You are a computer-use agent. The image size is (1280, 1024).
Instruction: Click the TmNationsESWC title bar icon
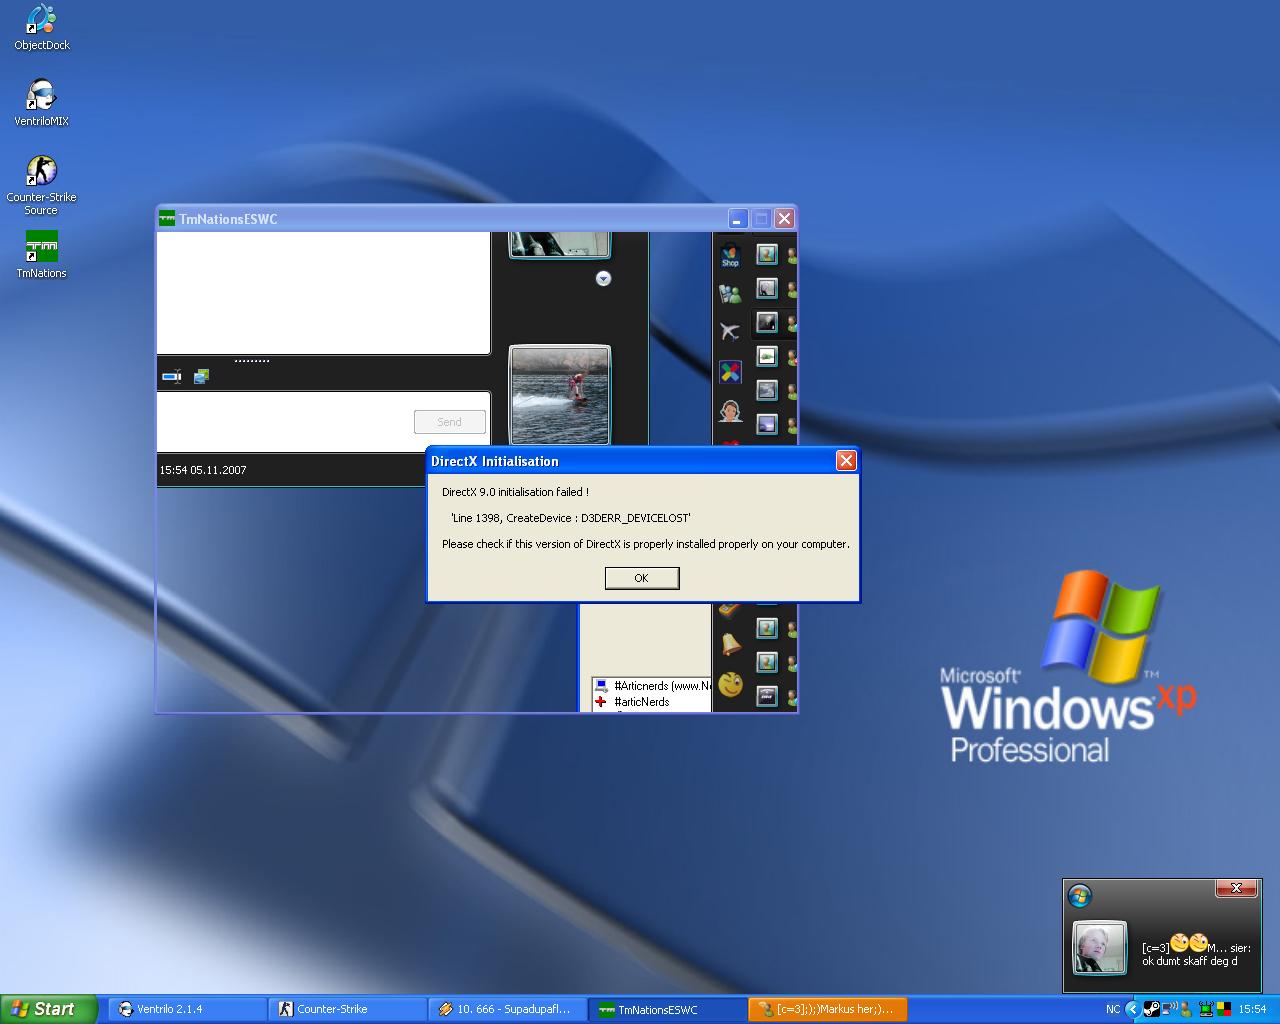coord(167,219)
